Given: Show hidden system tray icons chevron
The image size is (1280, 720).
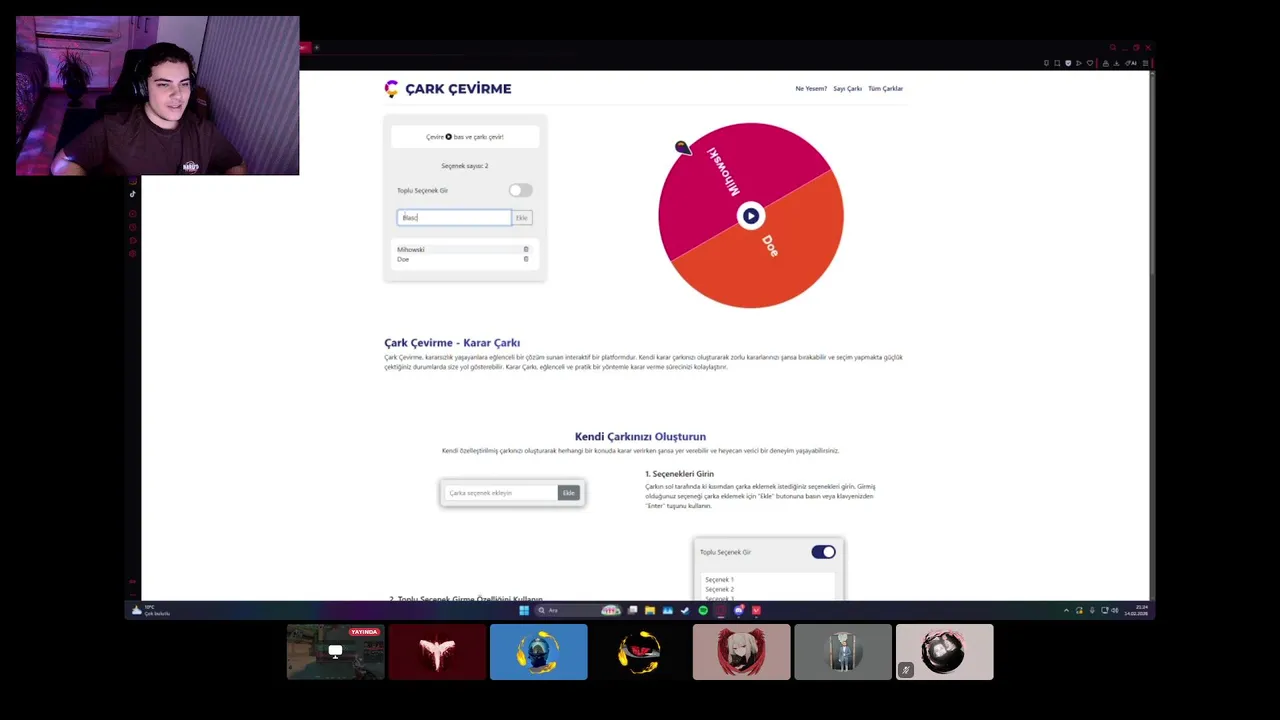Looking at the screenshot, I should click(x=1066, y=610).
